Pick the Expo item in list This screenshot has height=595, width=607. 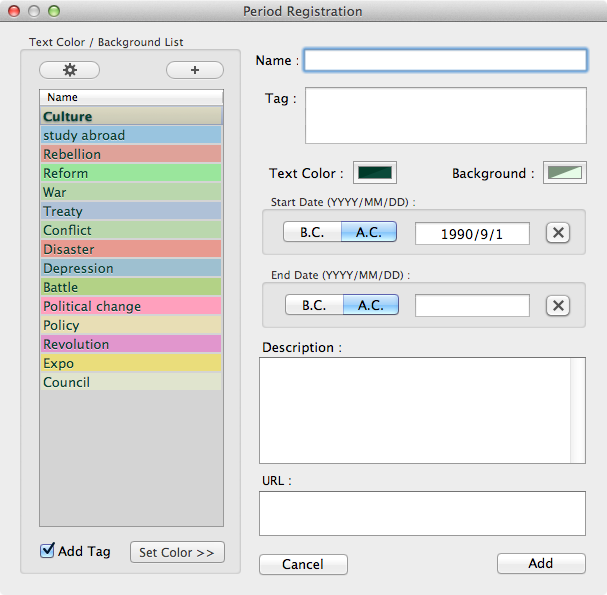pos(130,363)
